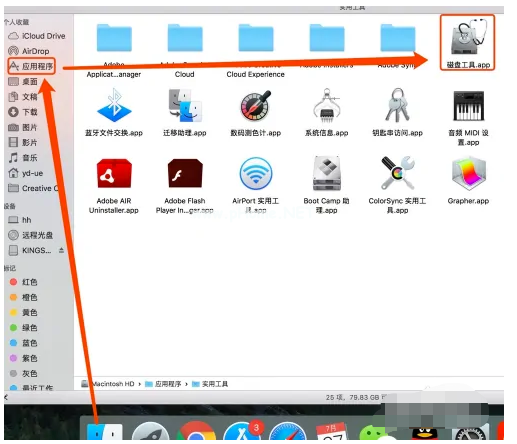The width and height of the screenshot is (517, 444).
Task: Open QQ penguin icon in Dock
Action: click(x=423, y=433)
